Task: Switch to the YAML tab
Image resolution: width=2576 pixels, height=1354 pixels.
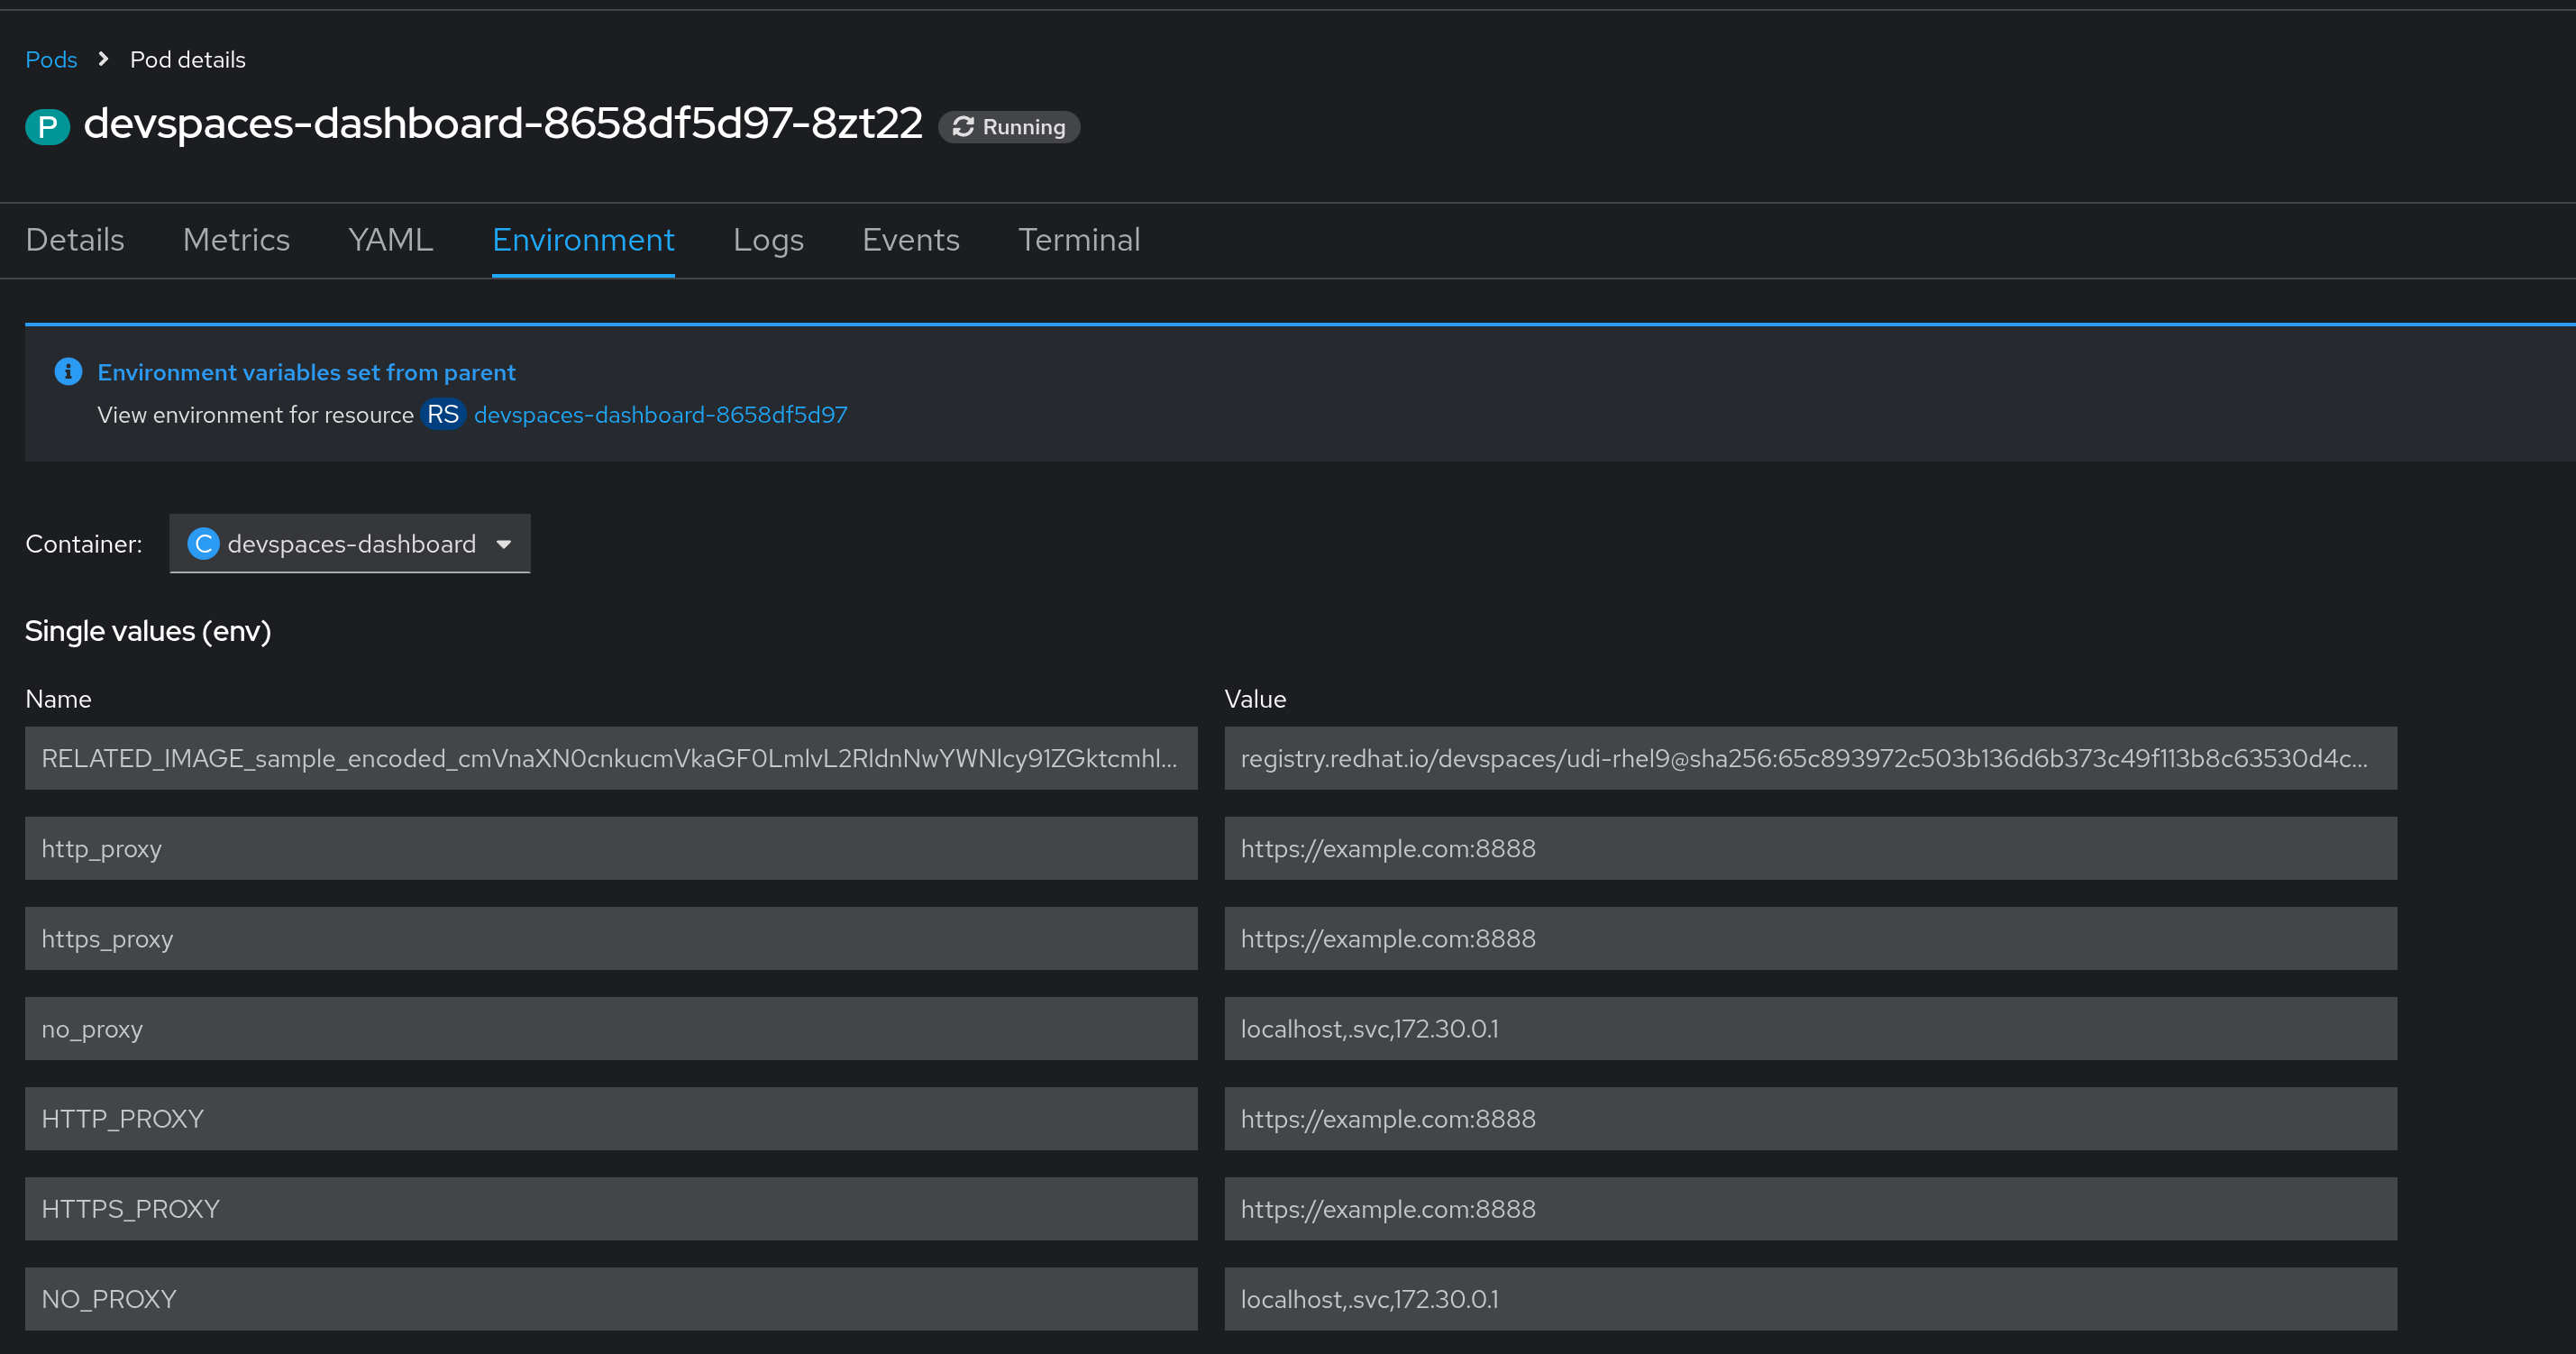Action: 390,240
